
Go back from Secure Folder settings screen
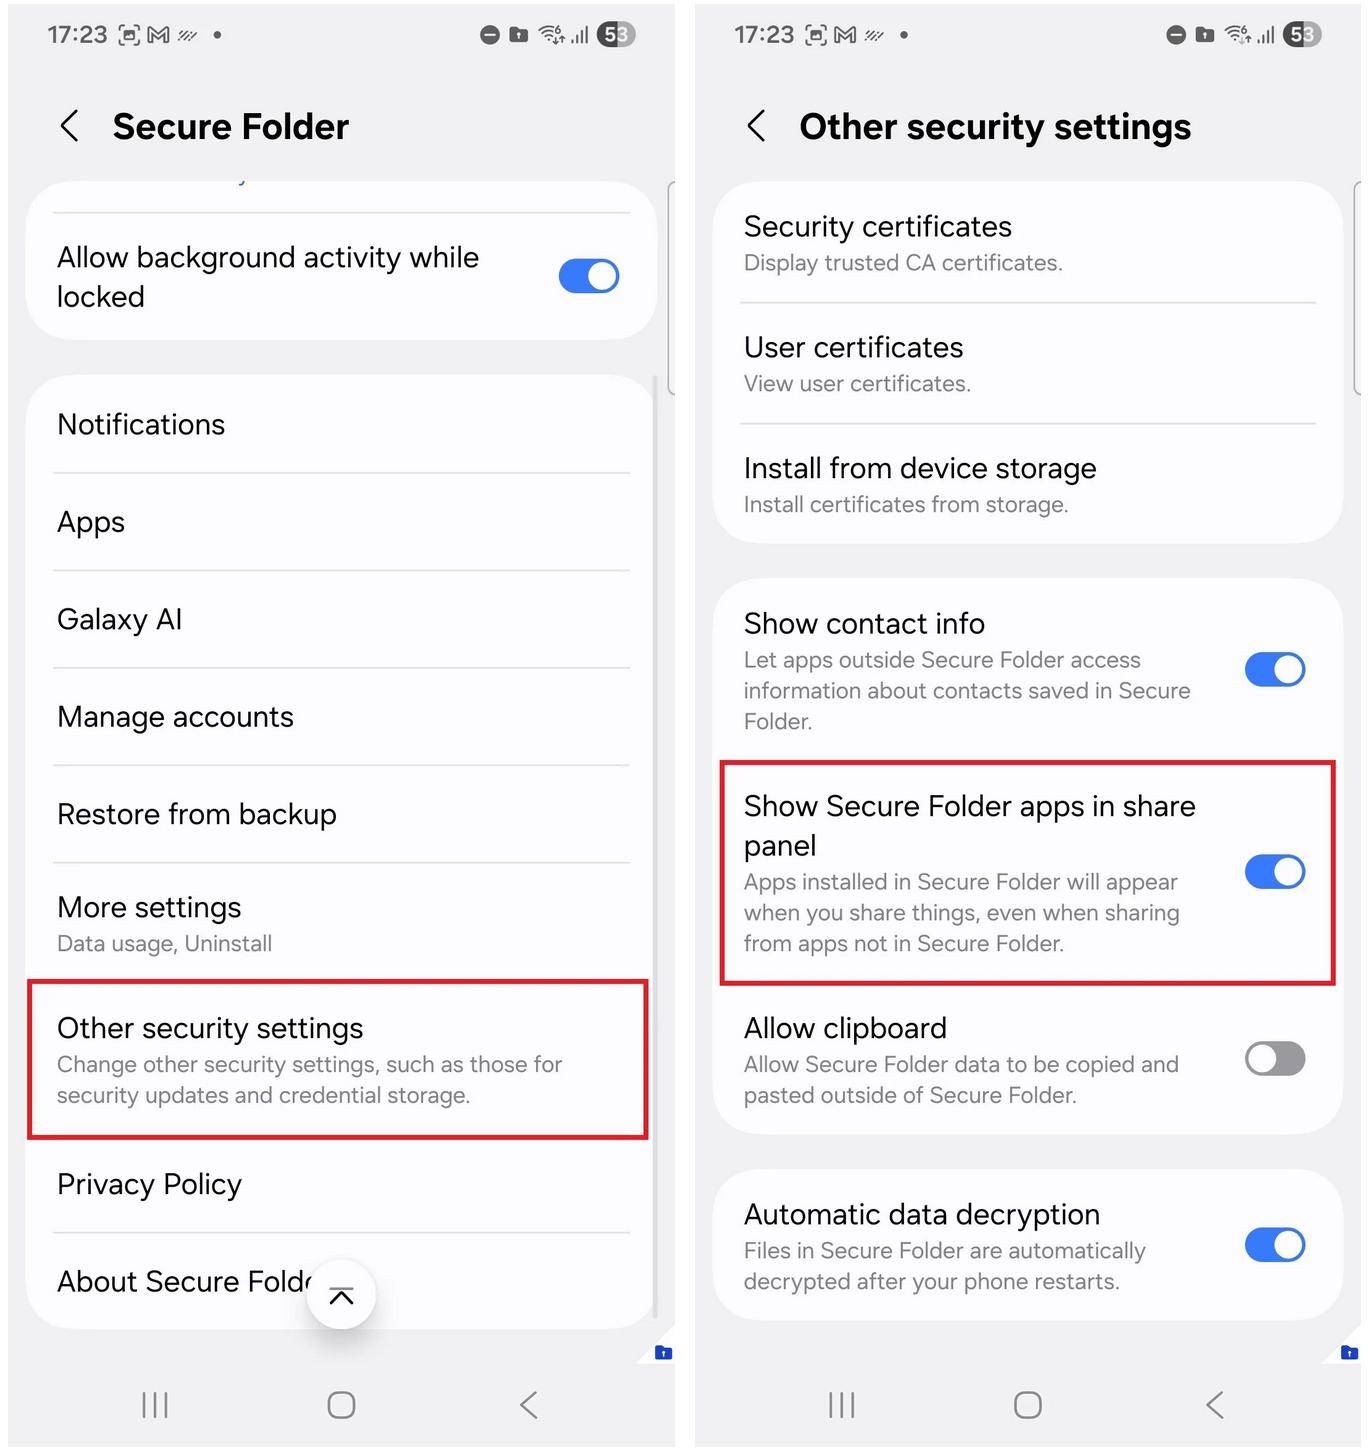[x=69, y=126]
